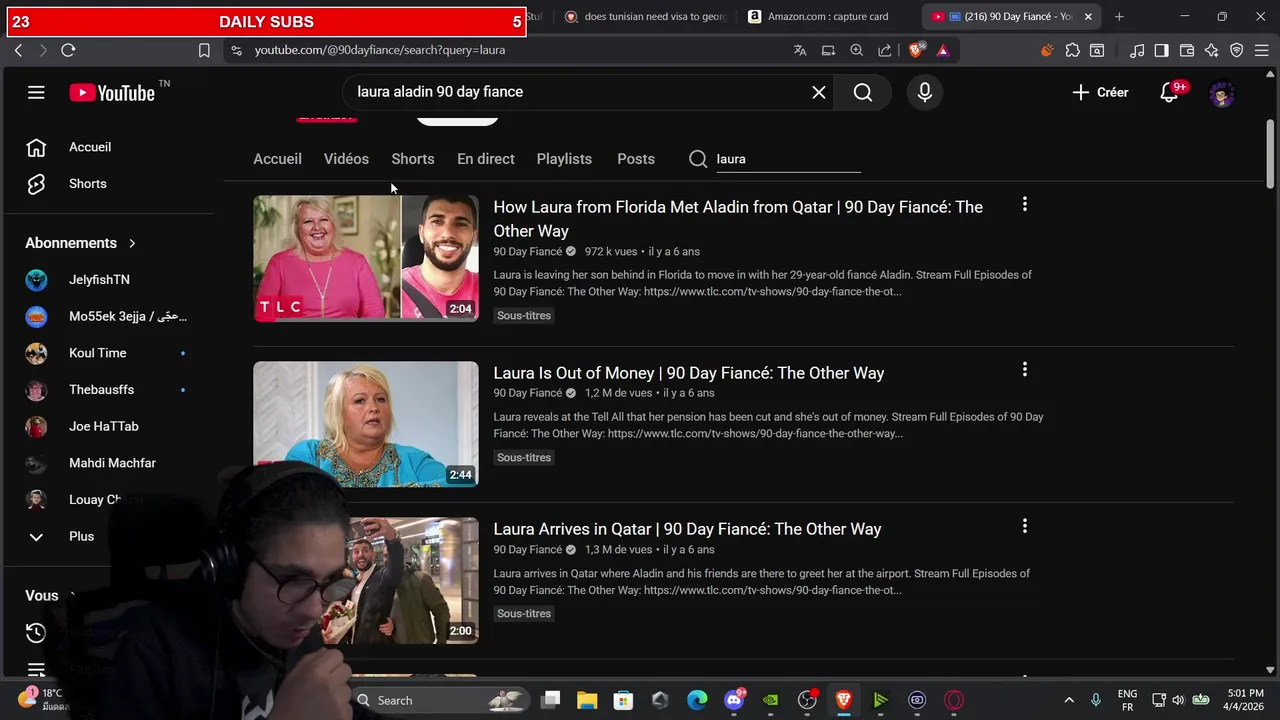Go to the YouTube home logo
Viewport: 1280px width, 720px height.
click(112, 93)
